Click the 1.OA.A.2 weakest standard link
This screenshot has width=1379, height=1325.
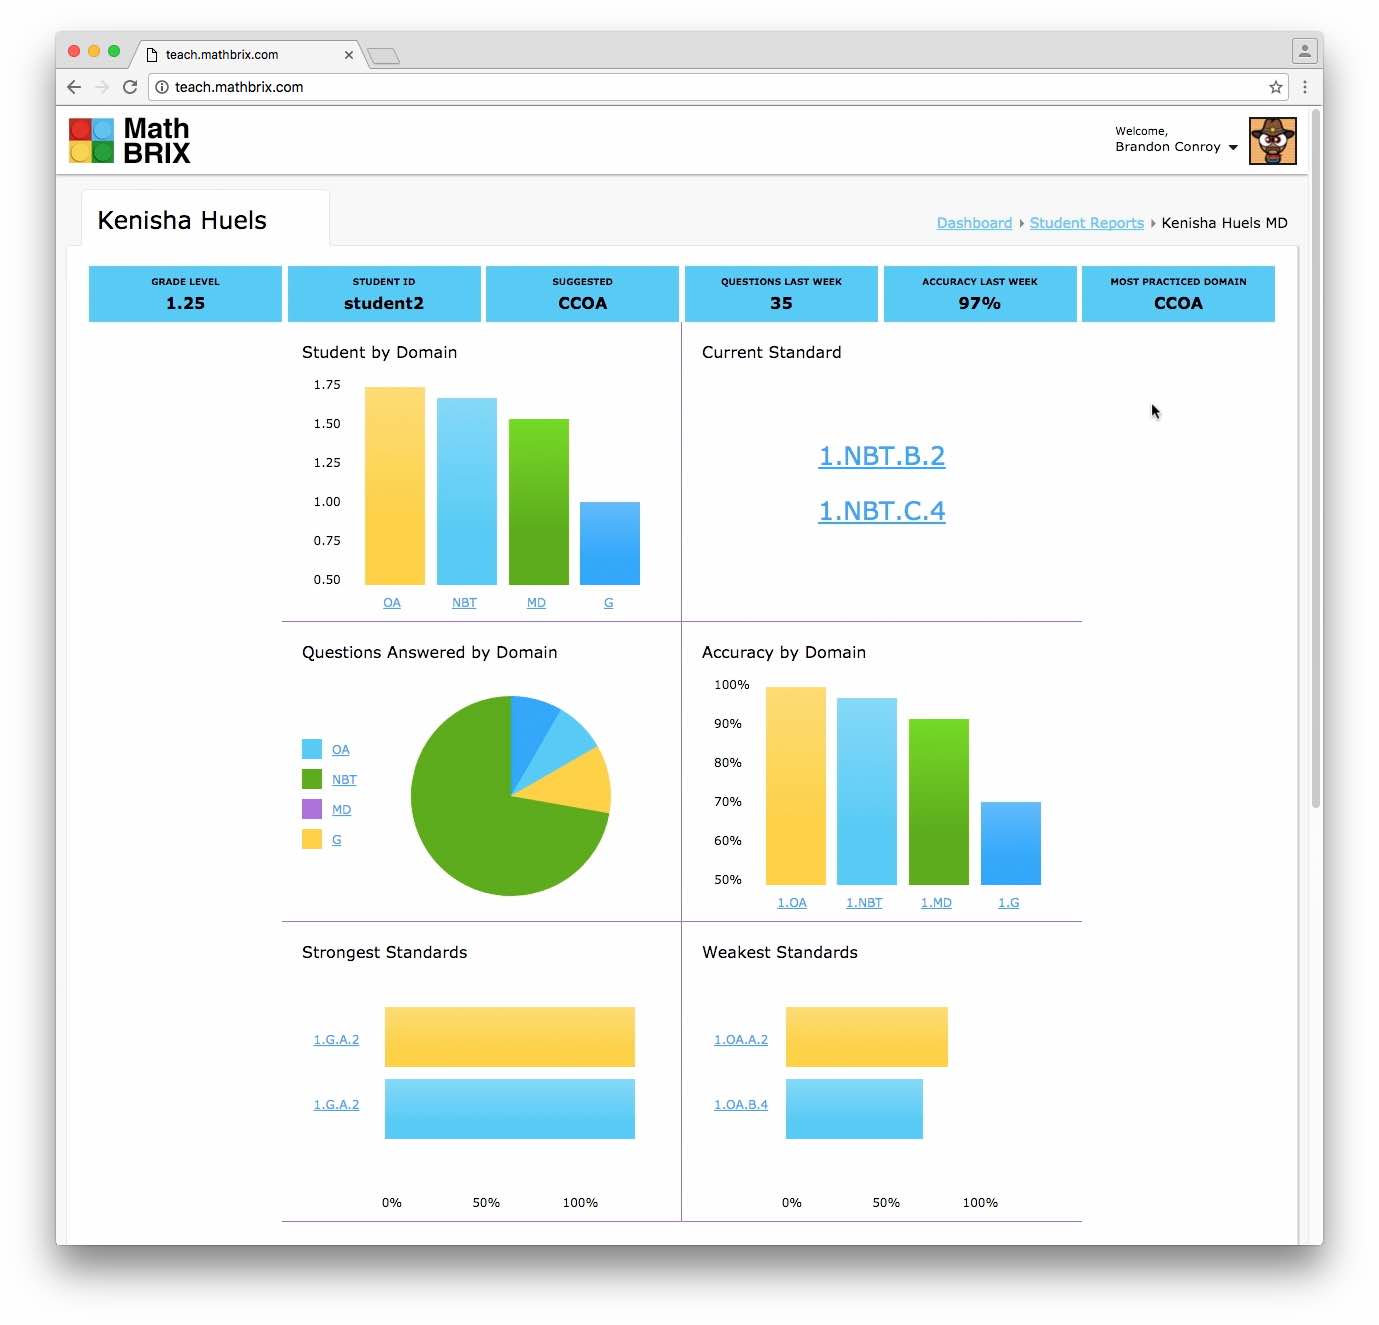[740, 1040]
